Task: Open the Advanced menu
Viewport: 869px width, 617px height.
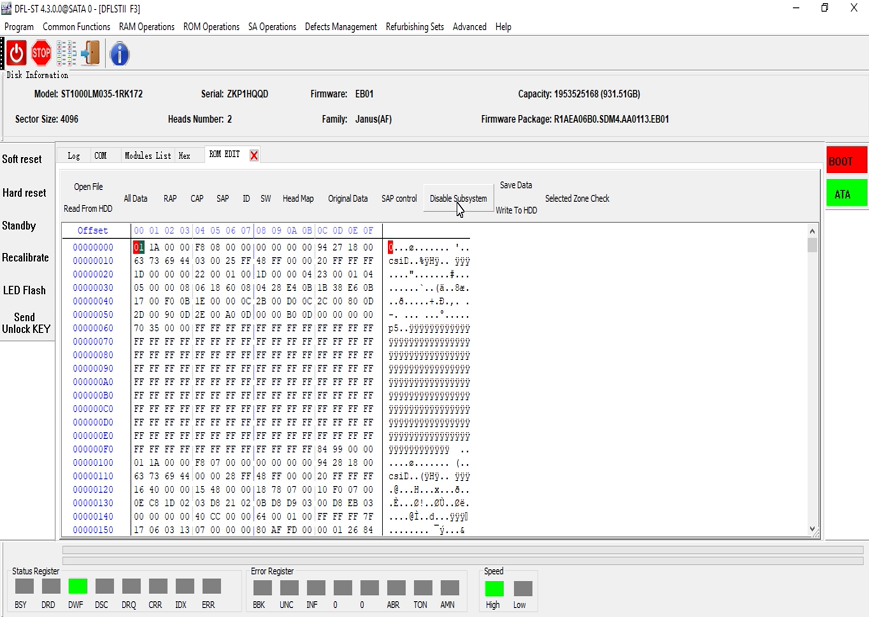Action: 469,27
